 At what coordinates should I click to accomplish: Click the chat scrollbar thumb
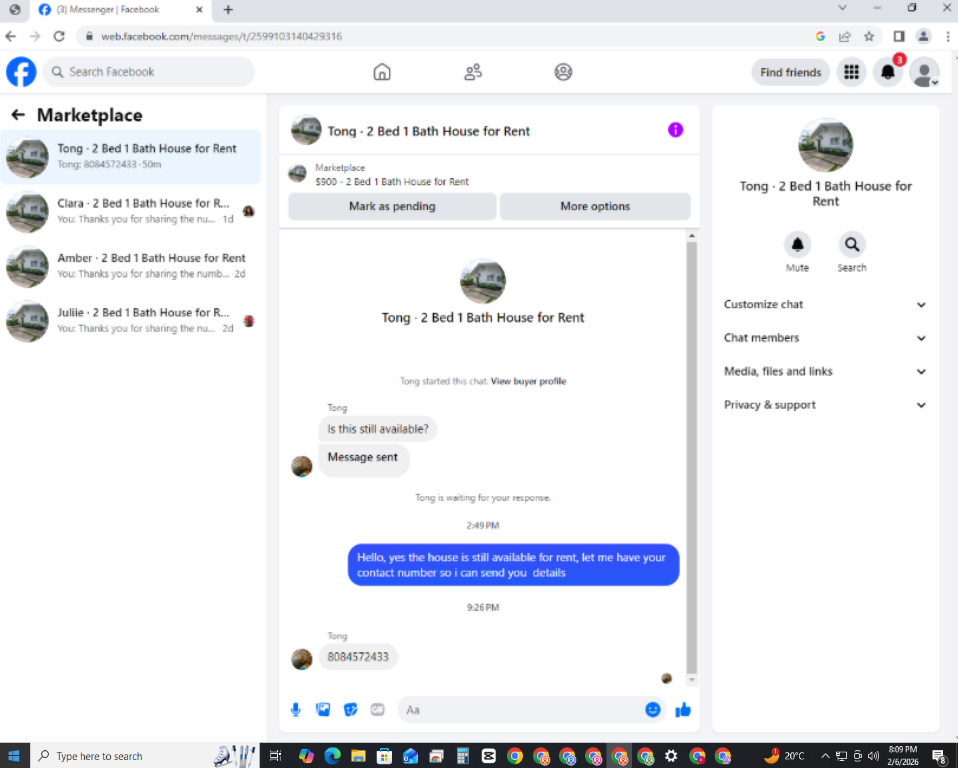tap(692, 457)
